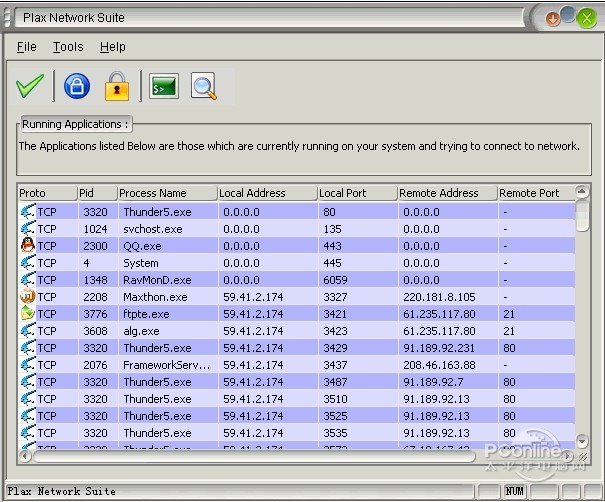This screenshot has width=605, height=502.
Task: Click the magnifying glass search icon
Action: coord(204,87)
